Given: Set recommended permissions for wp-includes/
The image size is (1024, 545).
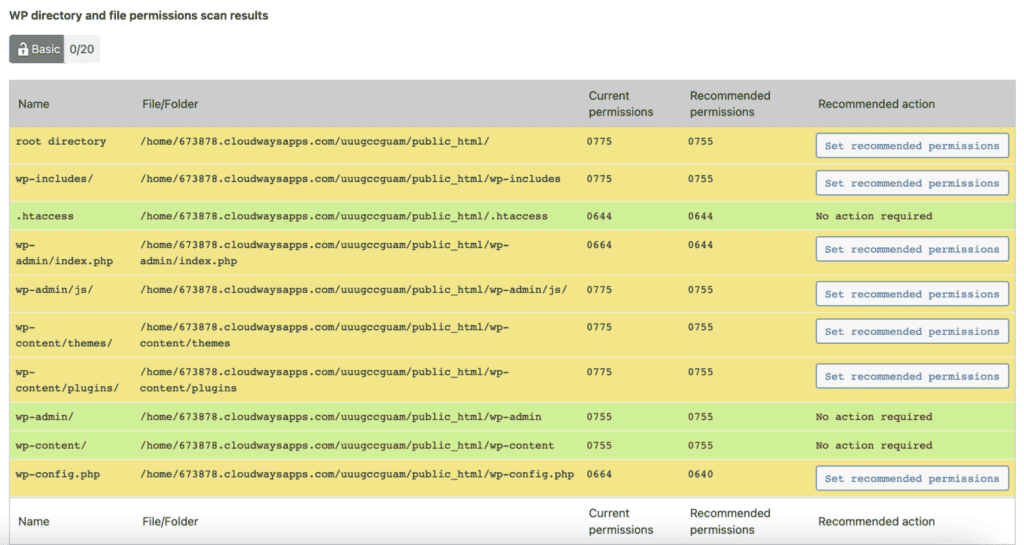Looking at the screenshot, I should tap(912, 183).
